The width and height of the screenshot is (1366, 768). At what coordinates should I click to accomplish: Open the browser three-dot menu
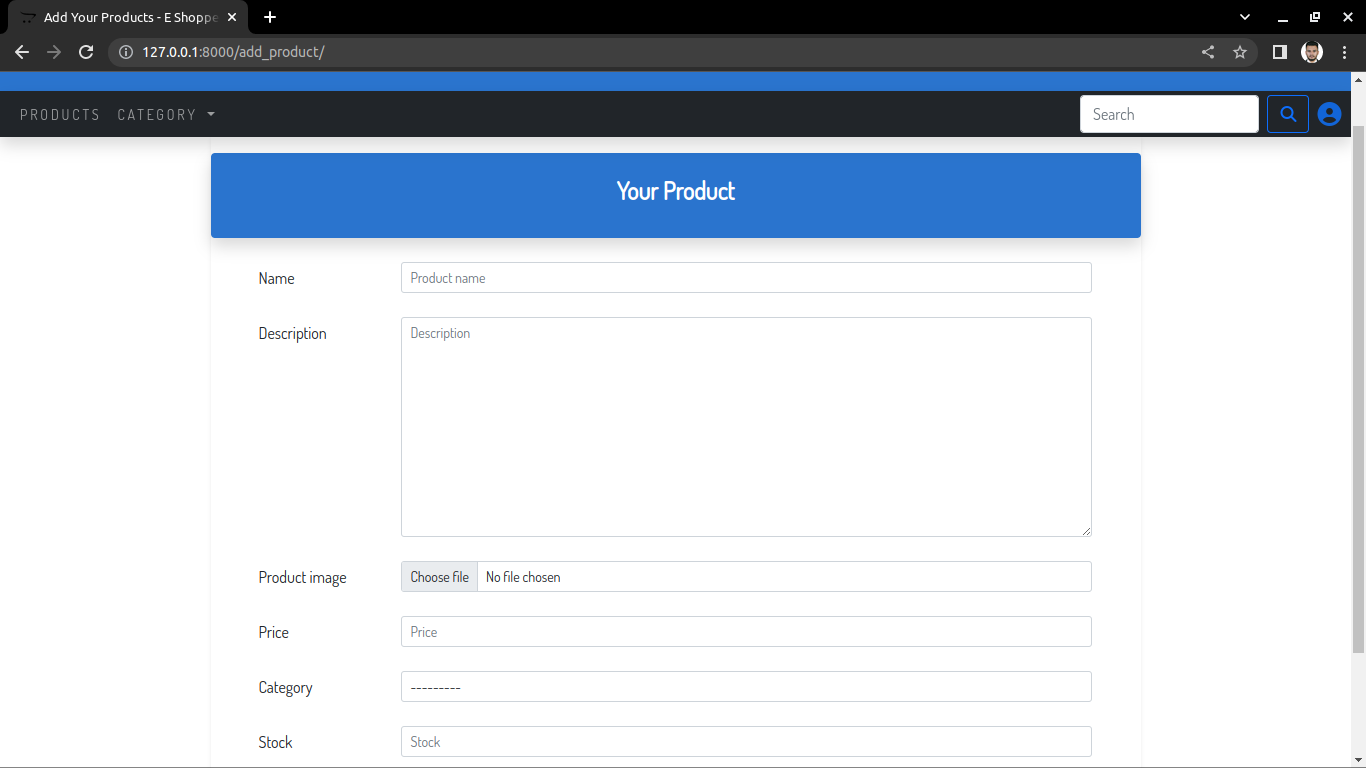(x=1345, y=51)
